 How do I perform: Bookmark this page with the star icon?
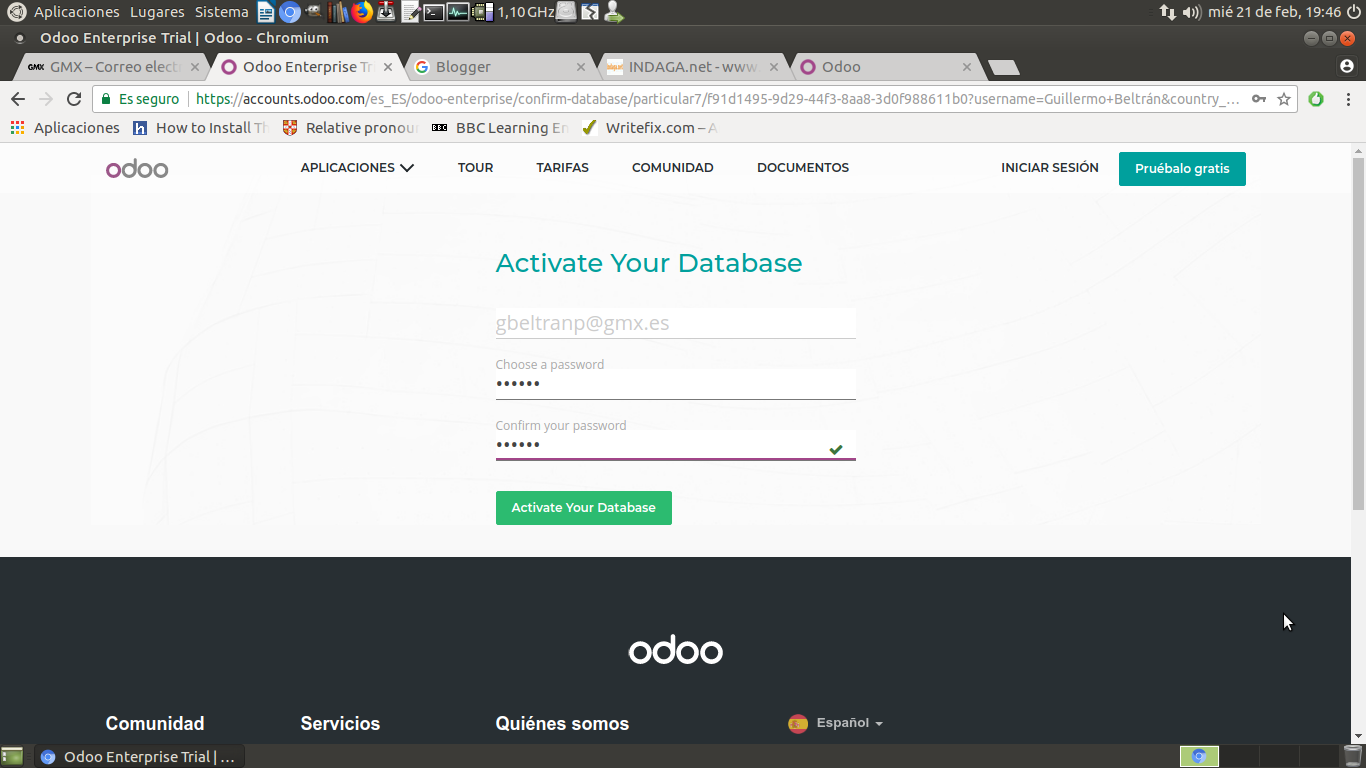tap(1284, 99)
